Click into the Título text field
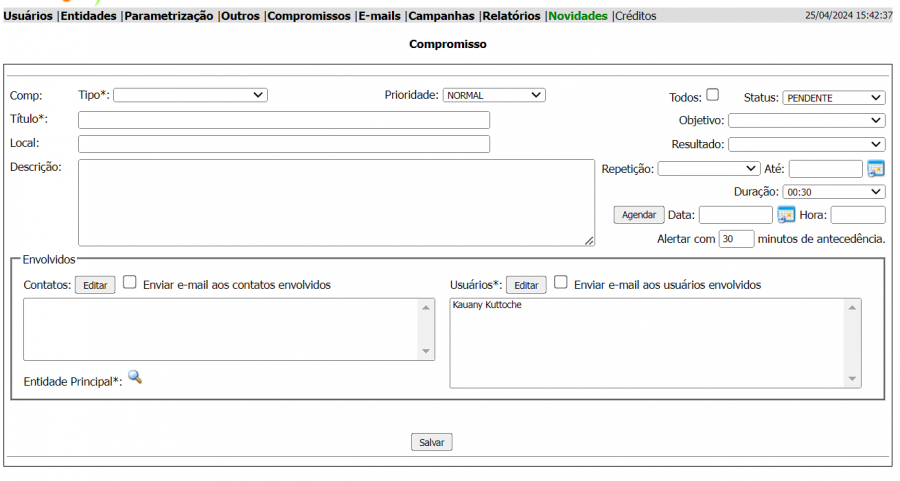900x481 pixels. click(283, 120)
